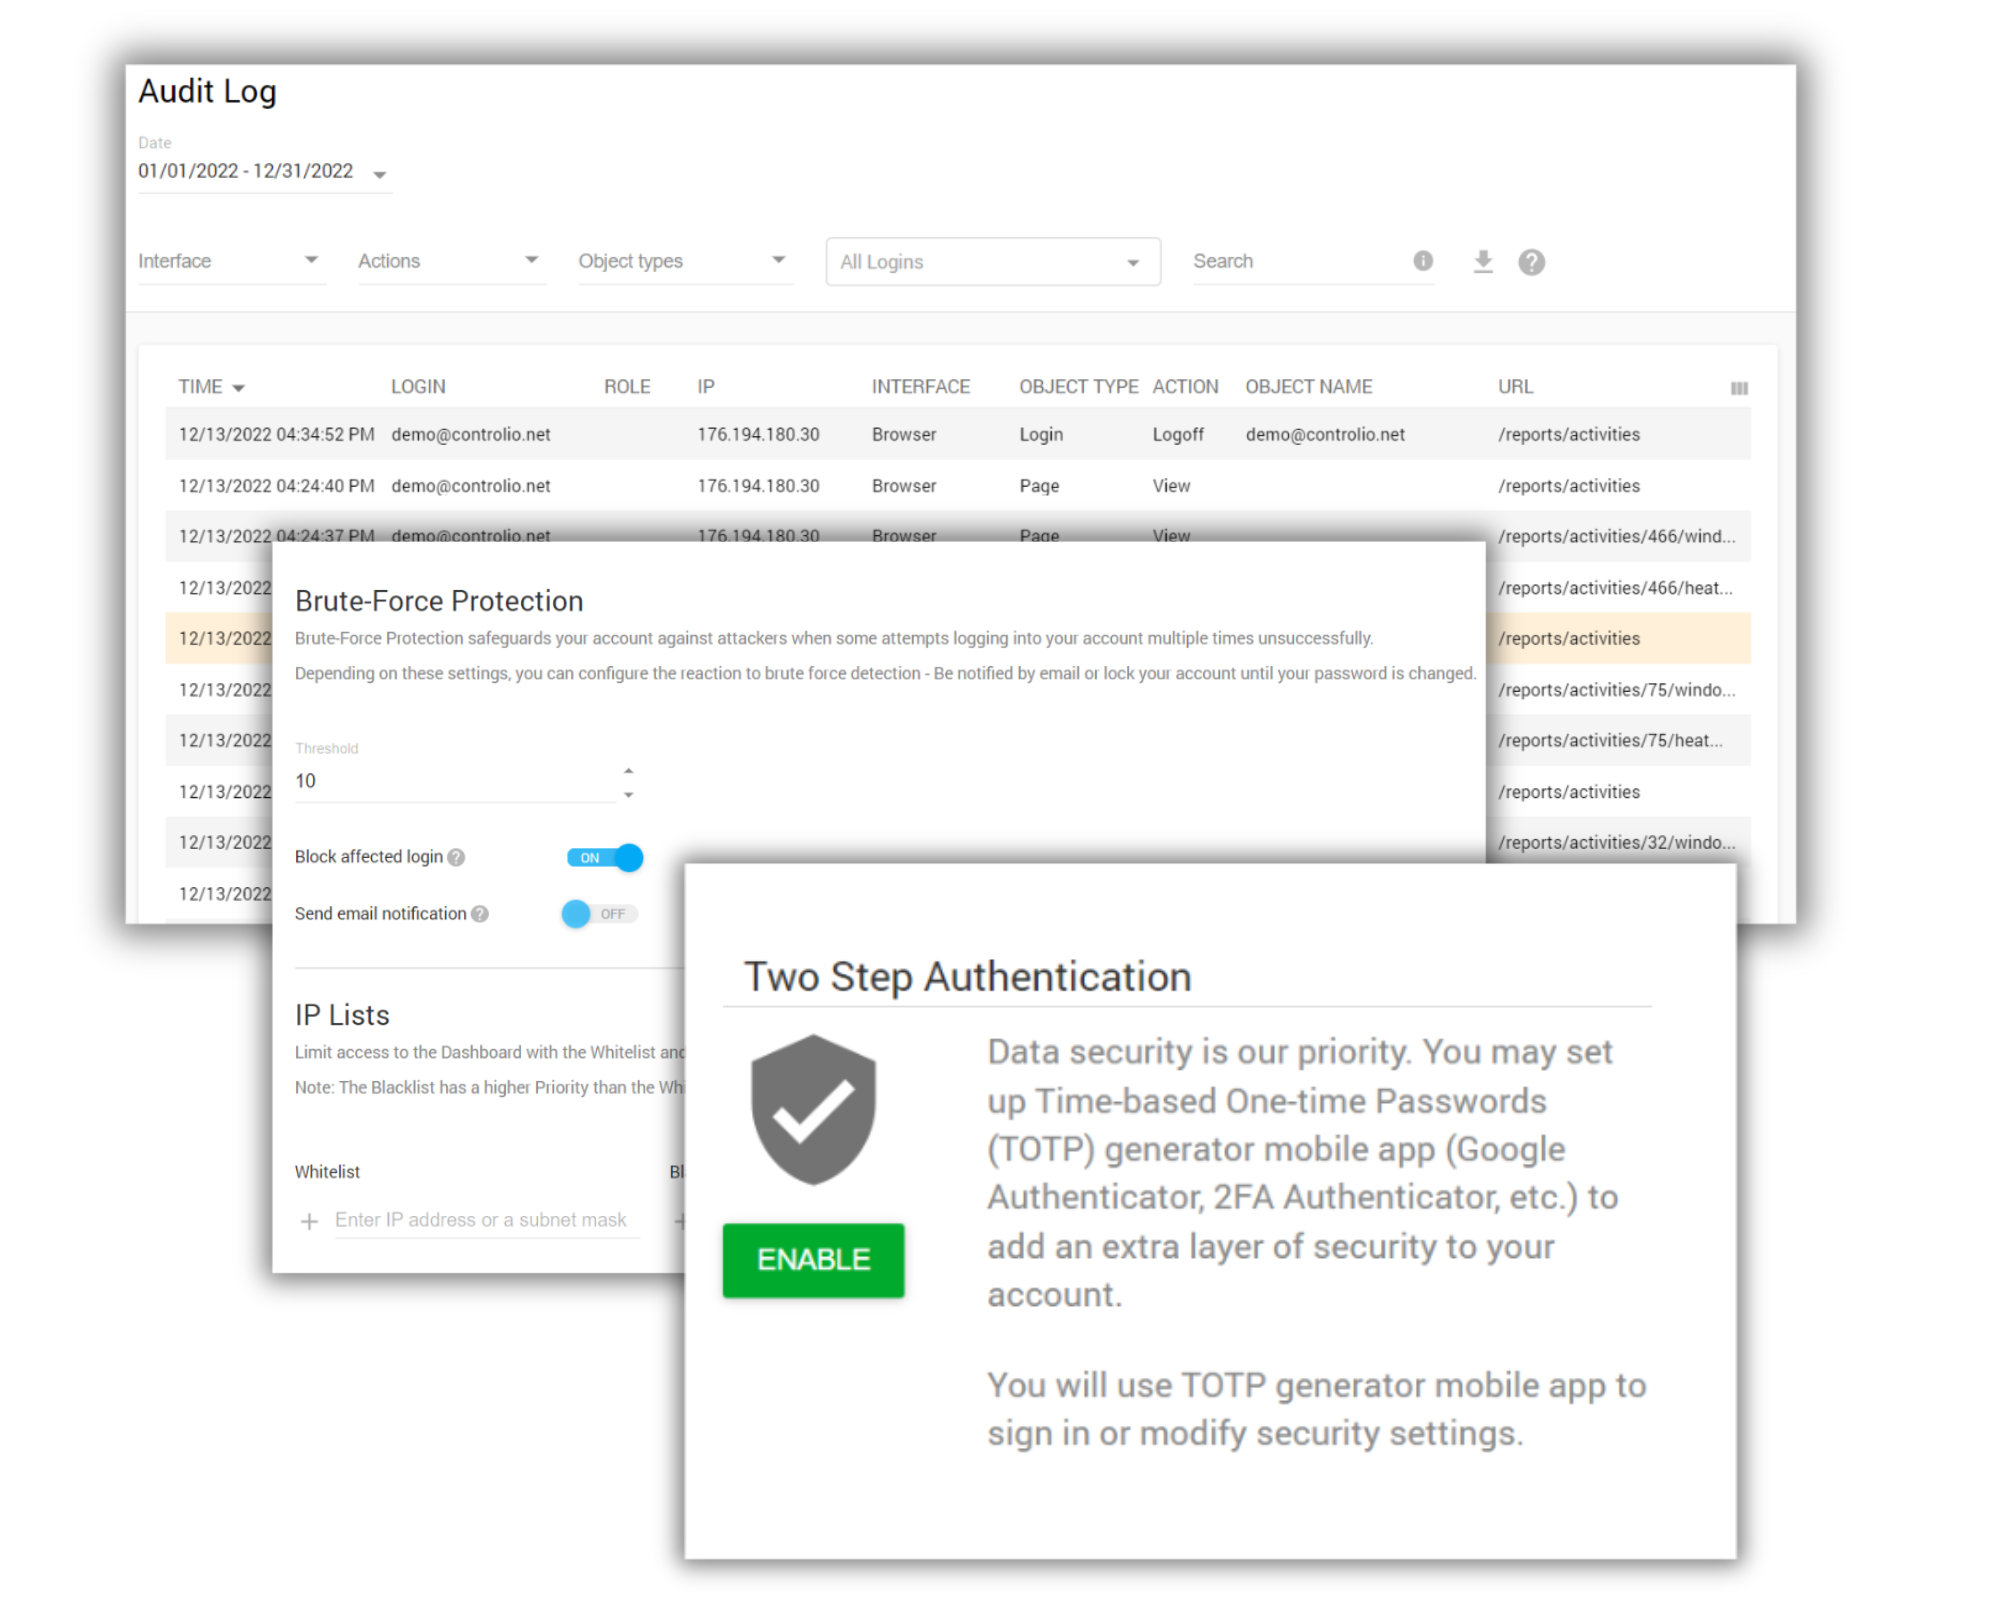2000x1600 pixels.
Task: Click the Whitelist IP address input field
Action: click(x=486, y=1220)
